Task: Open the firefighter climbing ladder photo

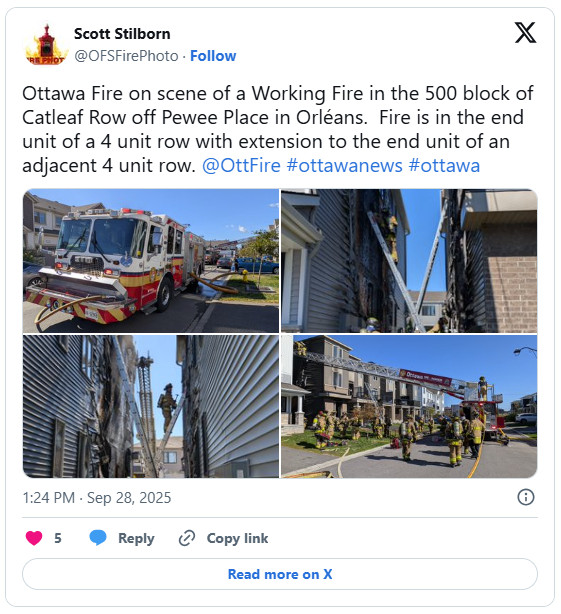Action: [151, 406]
